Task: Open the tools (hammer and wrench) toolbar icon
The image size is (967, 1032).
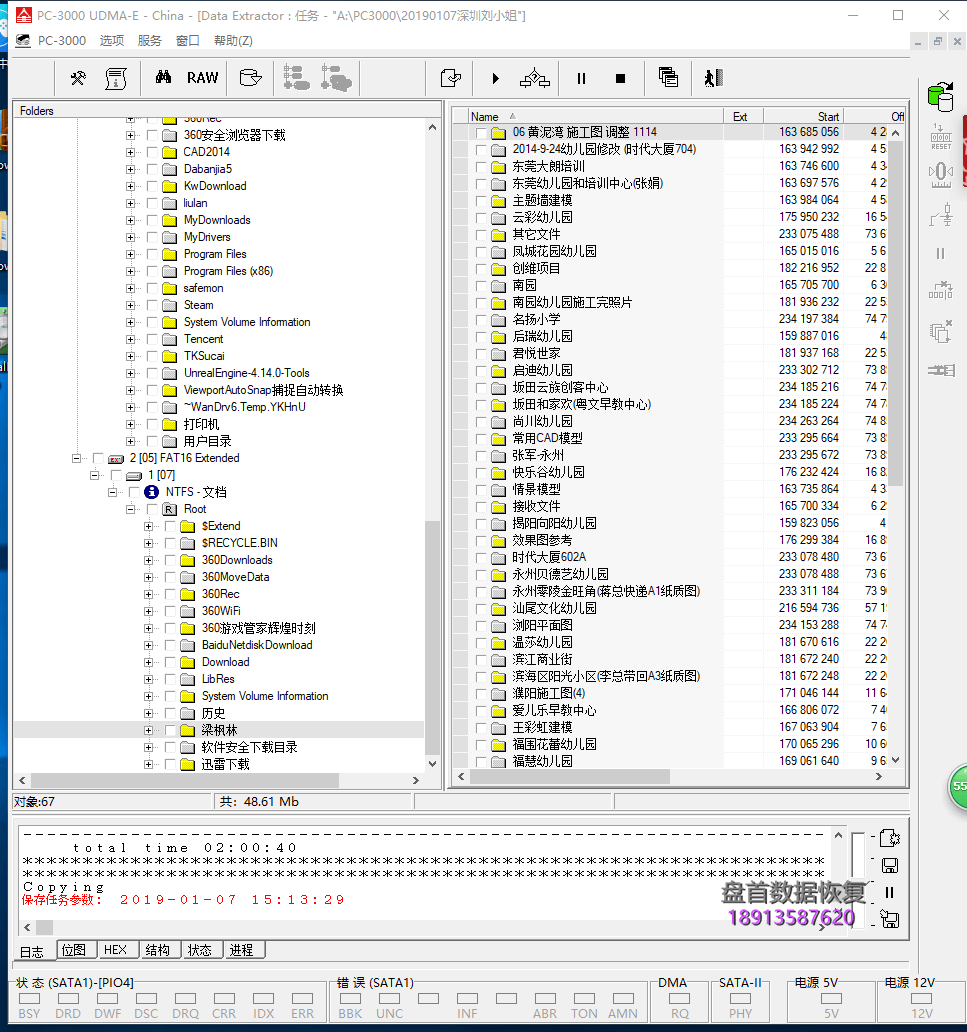Action: [x=78, y=78]
